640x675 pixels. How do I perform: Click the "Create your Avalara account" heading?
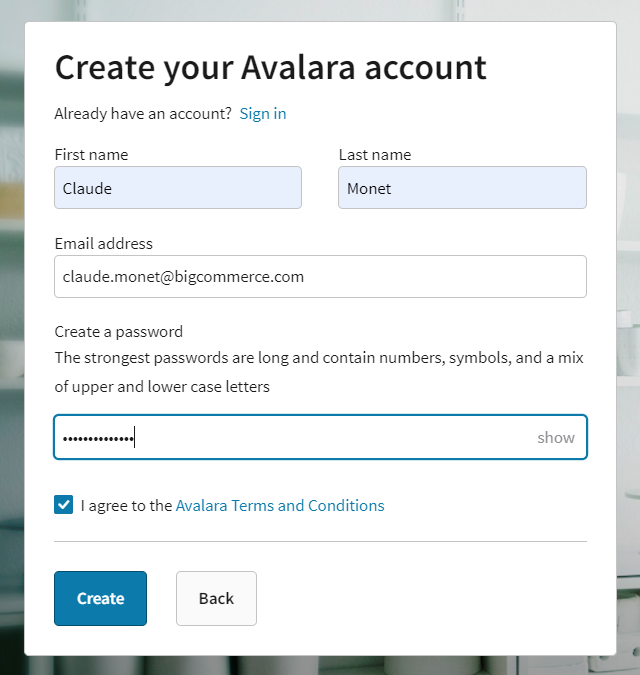tap(270, 68)
